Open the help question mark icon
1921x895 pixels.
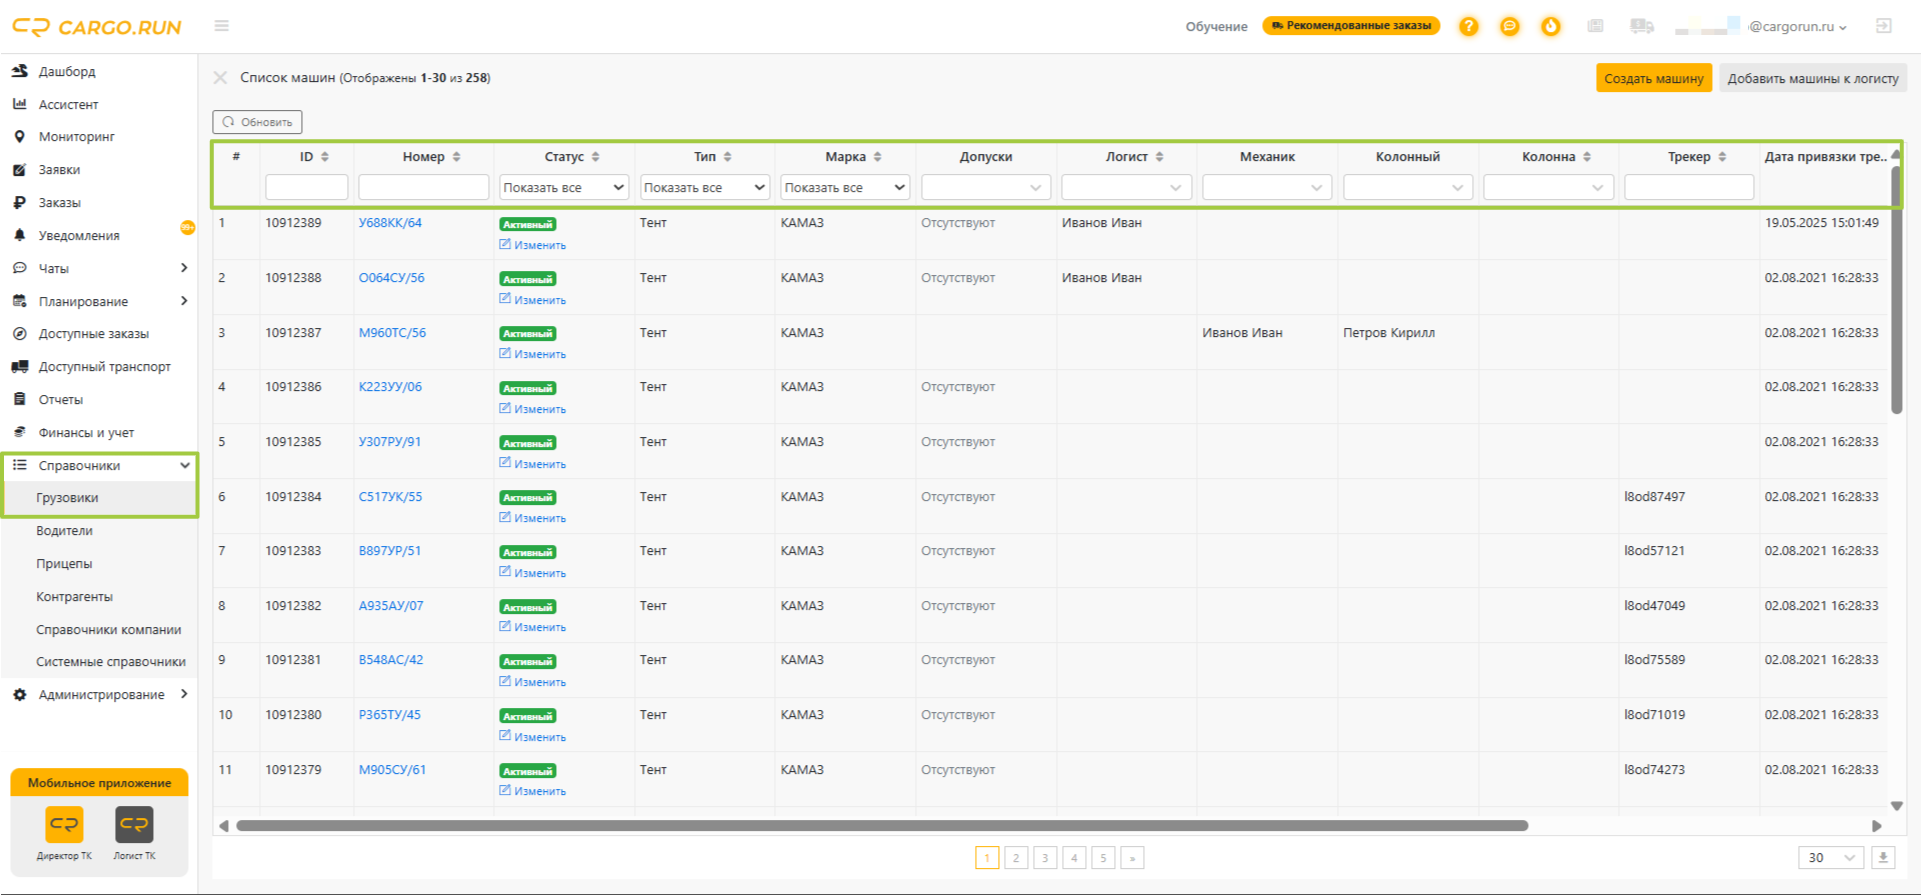[x=1468, y=27]
